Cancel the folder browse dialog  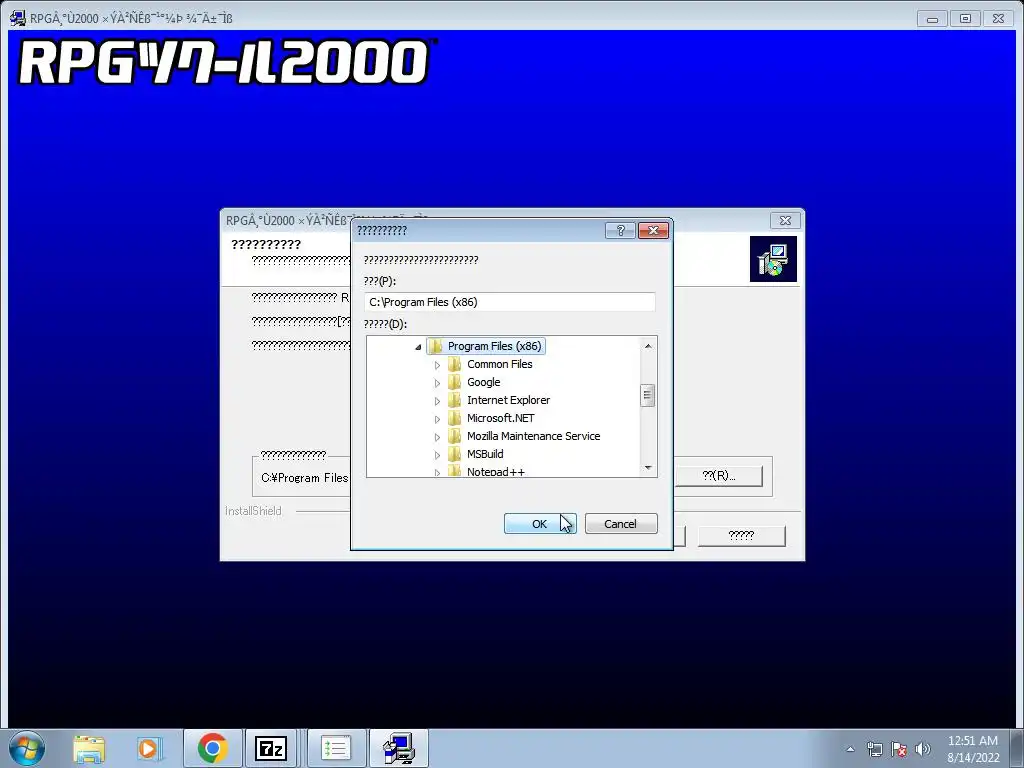[620, 524]
